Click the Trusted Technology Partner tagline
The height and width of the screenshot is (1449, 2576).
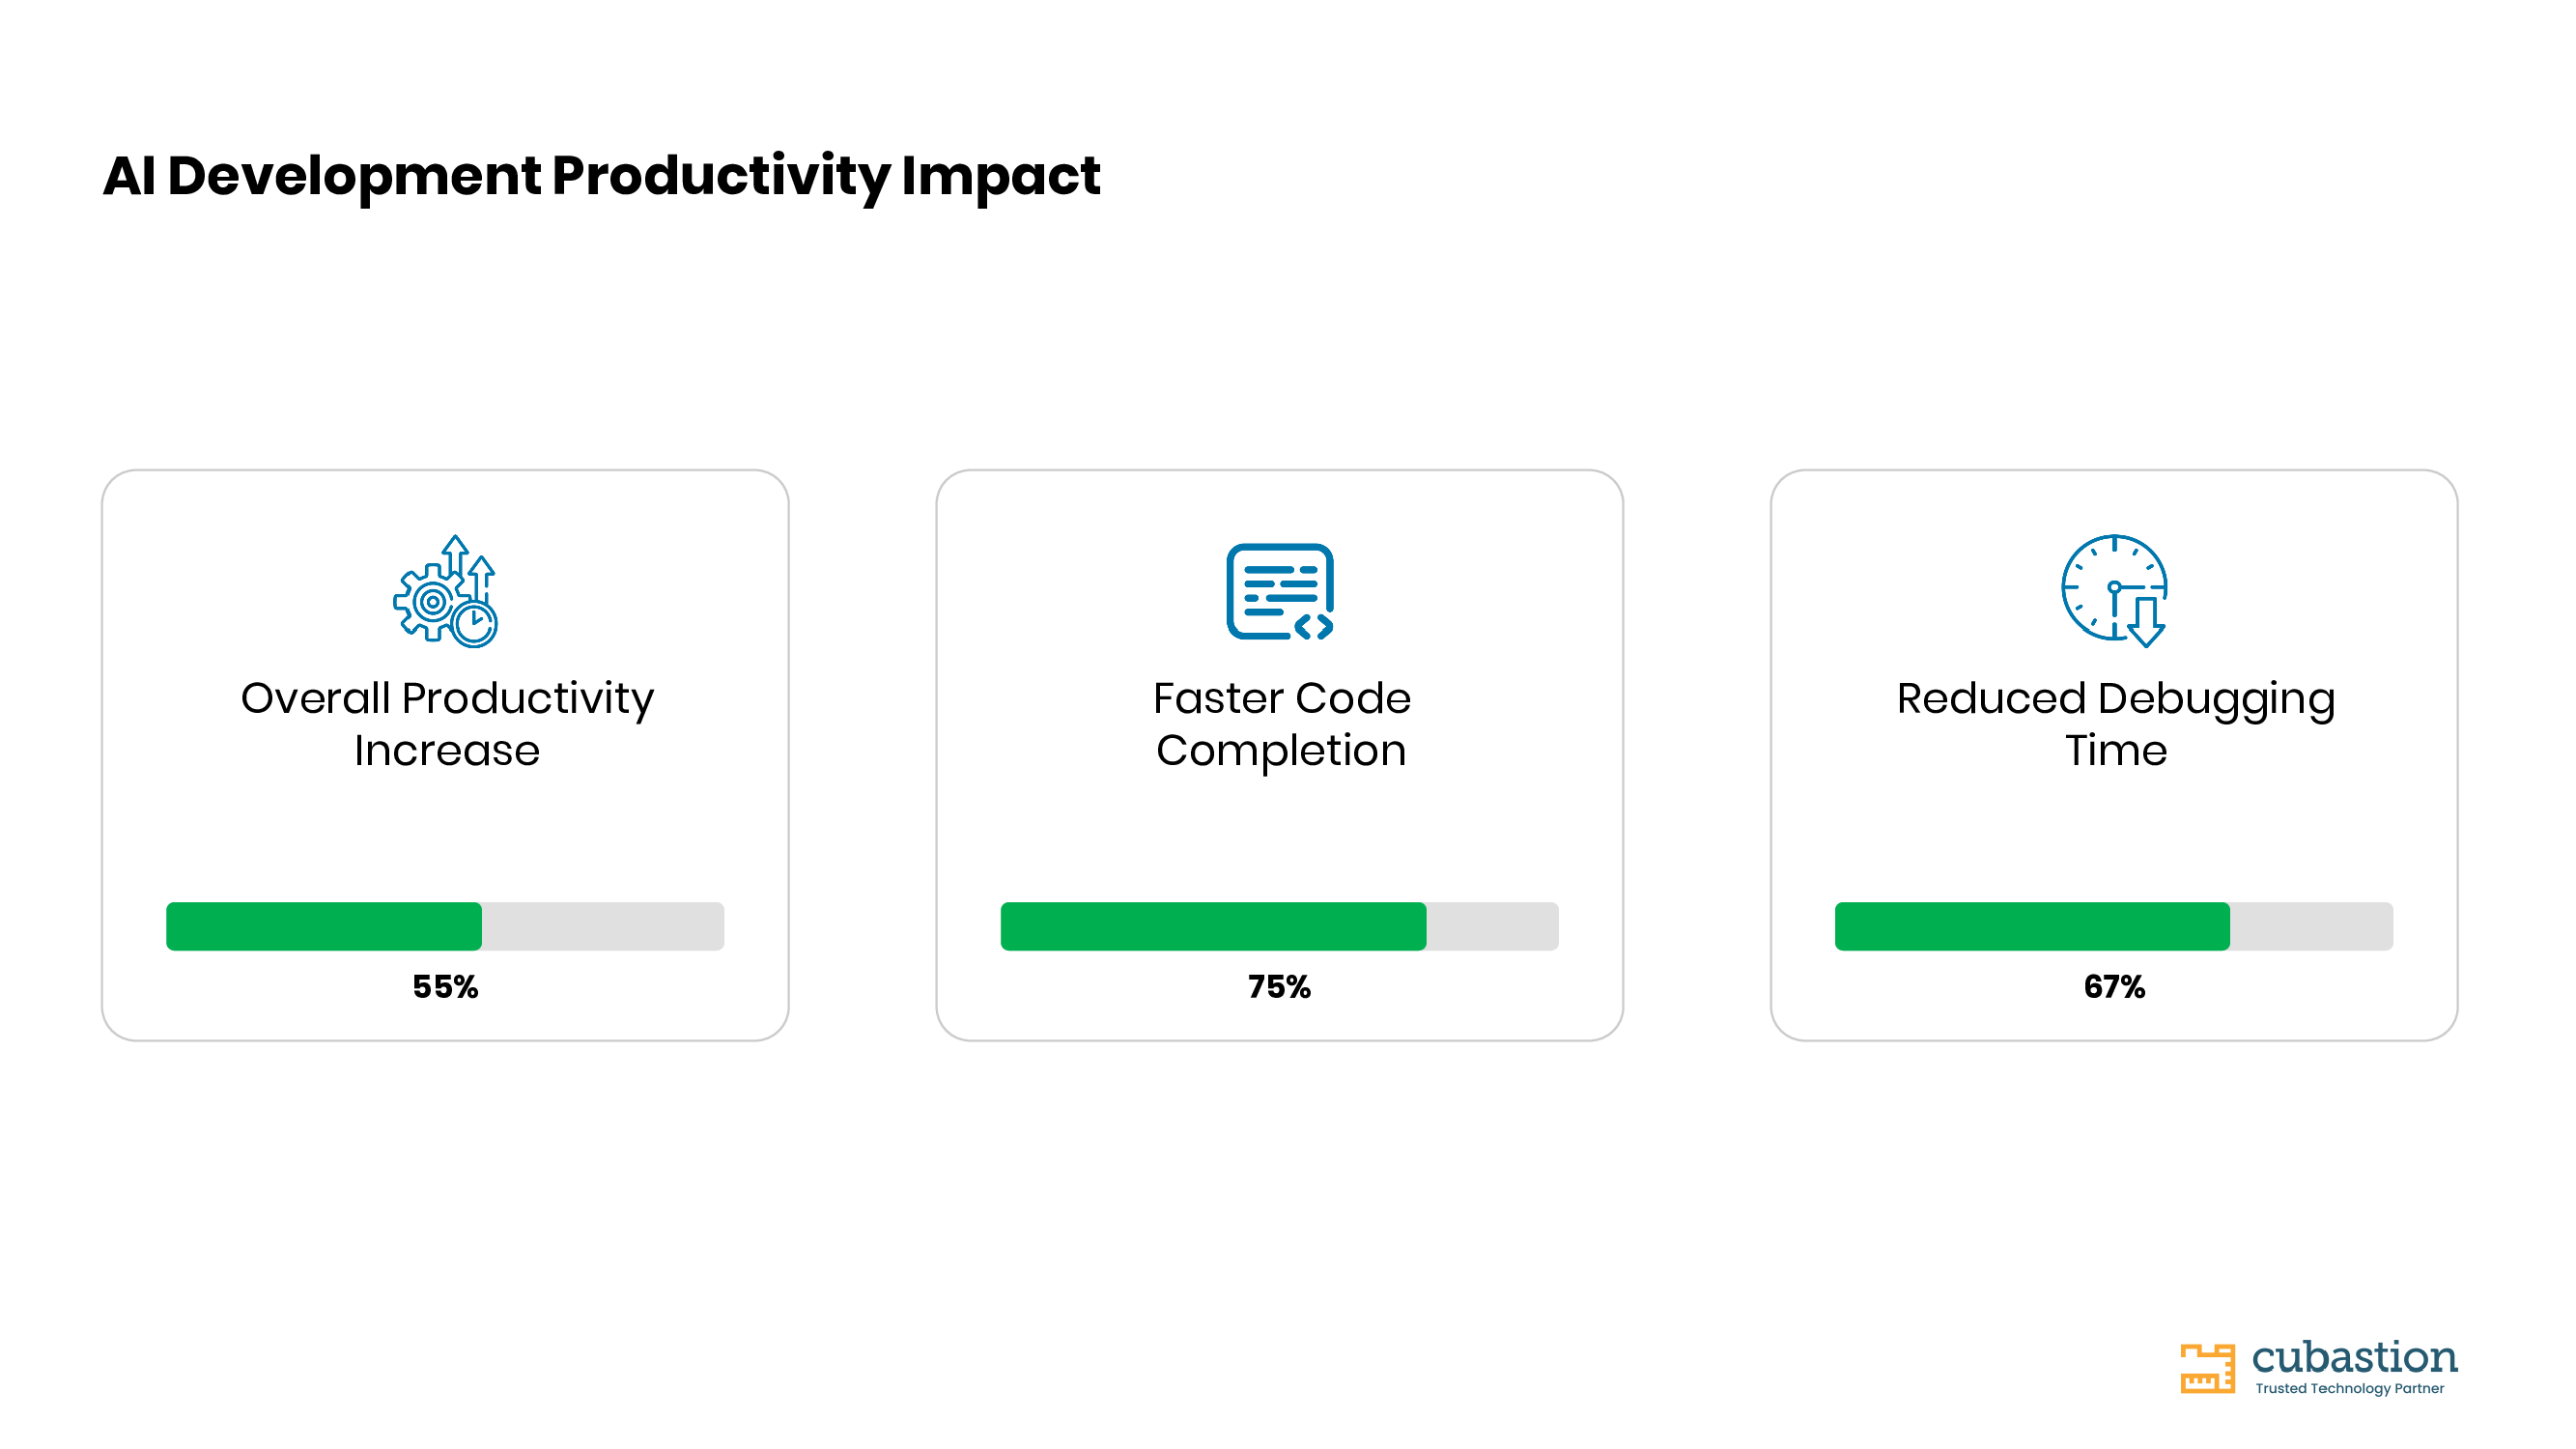click(x=2349, y=1389)
